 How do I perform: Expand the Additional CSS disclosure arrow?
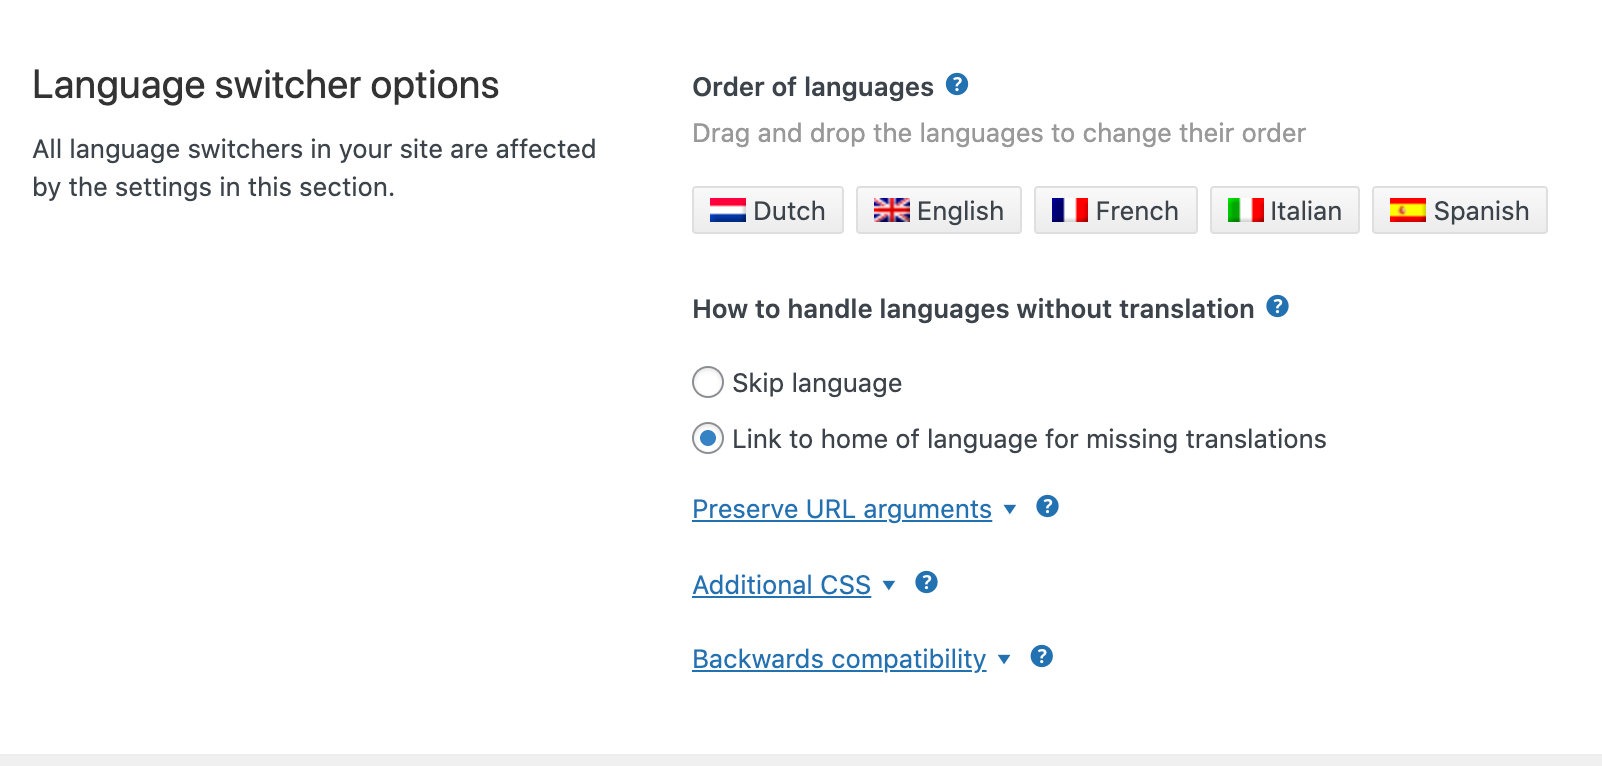coord(889,585)
